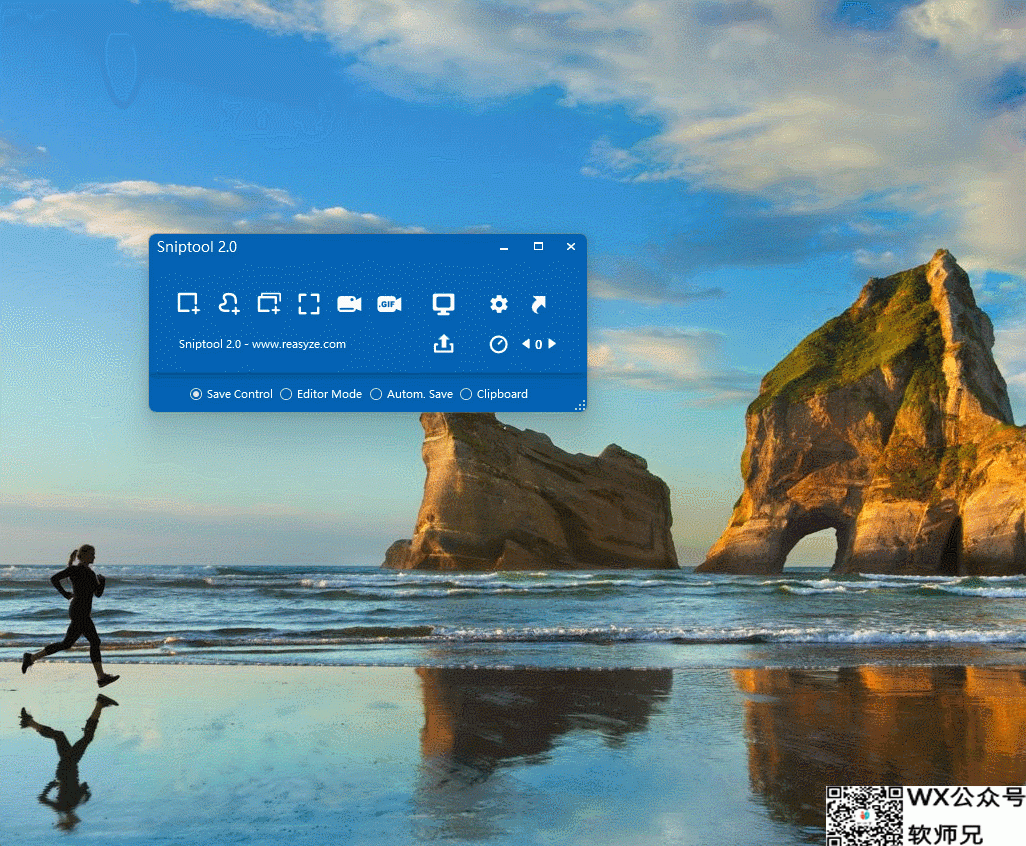Click the monitor screen icon
Image resolution: width=1026 pixels, height=846 pixels.
click(x=444, y=304)
